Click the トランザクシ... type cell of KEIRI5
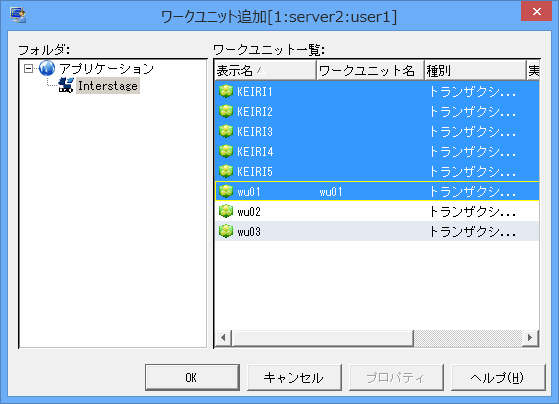559x404 pixels. point(473,172)
